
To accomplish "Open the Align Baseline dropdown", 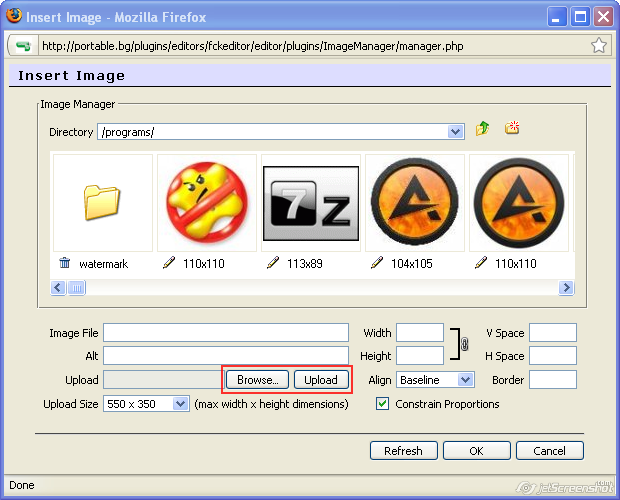I will (465, 380).
